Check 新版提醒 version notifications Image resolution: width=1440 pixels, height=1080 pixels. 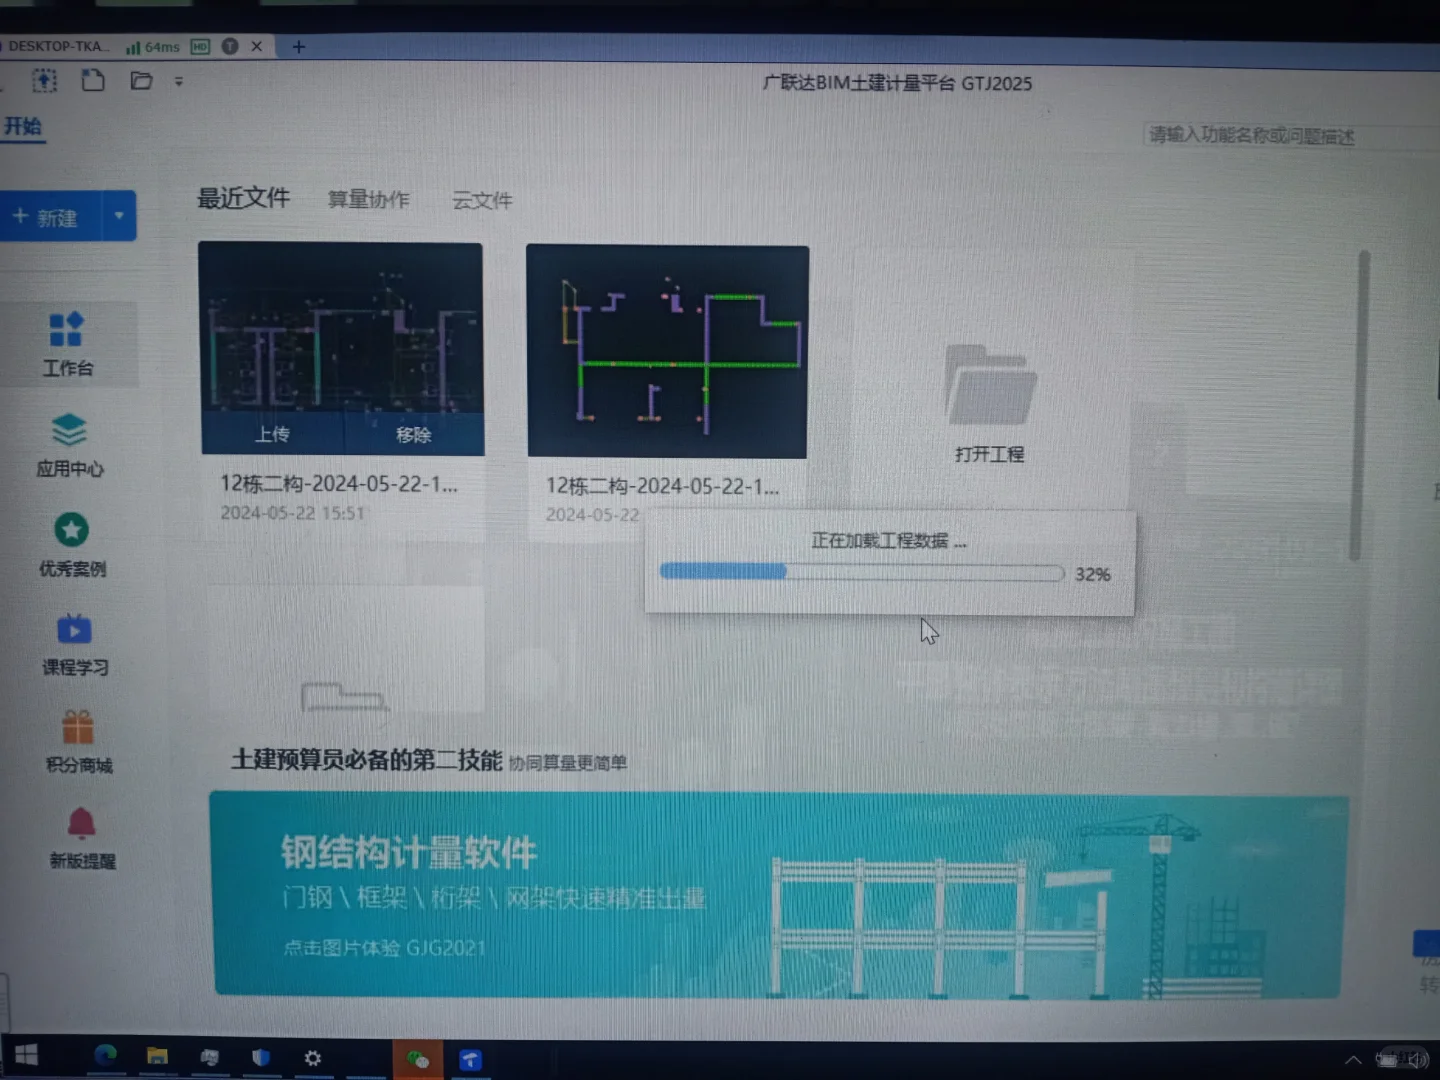point(80,835)
